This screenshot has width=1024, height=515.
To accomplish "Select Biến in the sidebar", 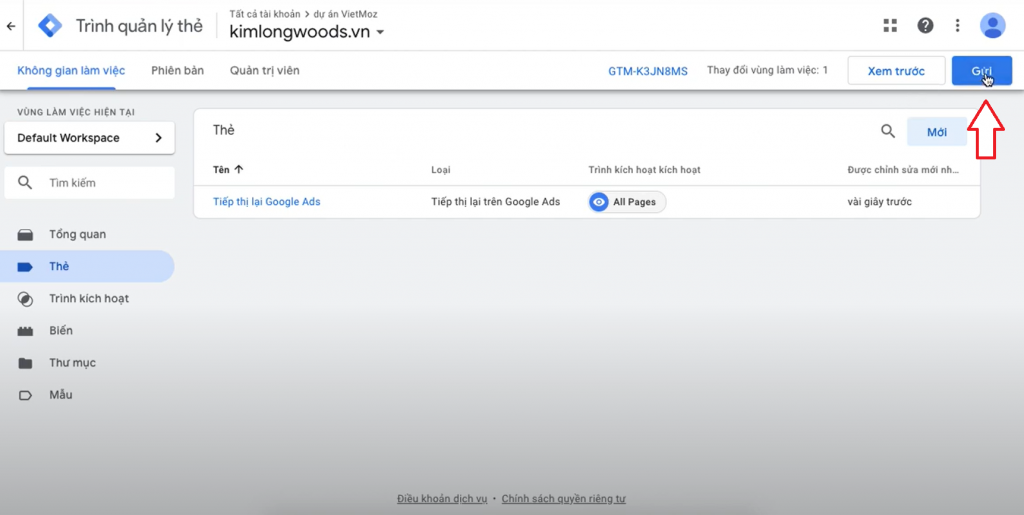I will click(x=61, y=330).
